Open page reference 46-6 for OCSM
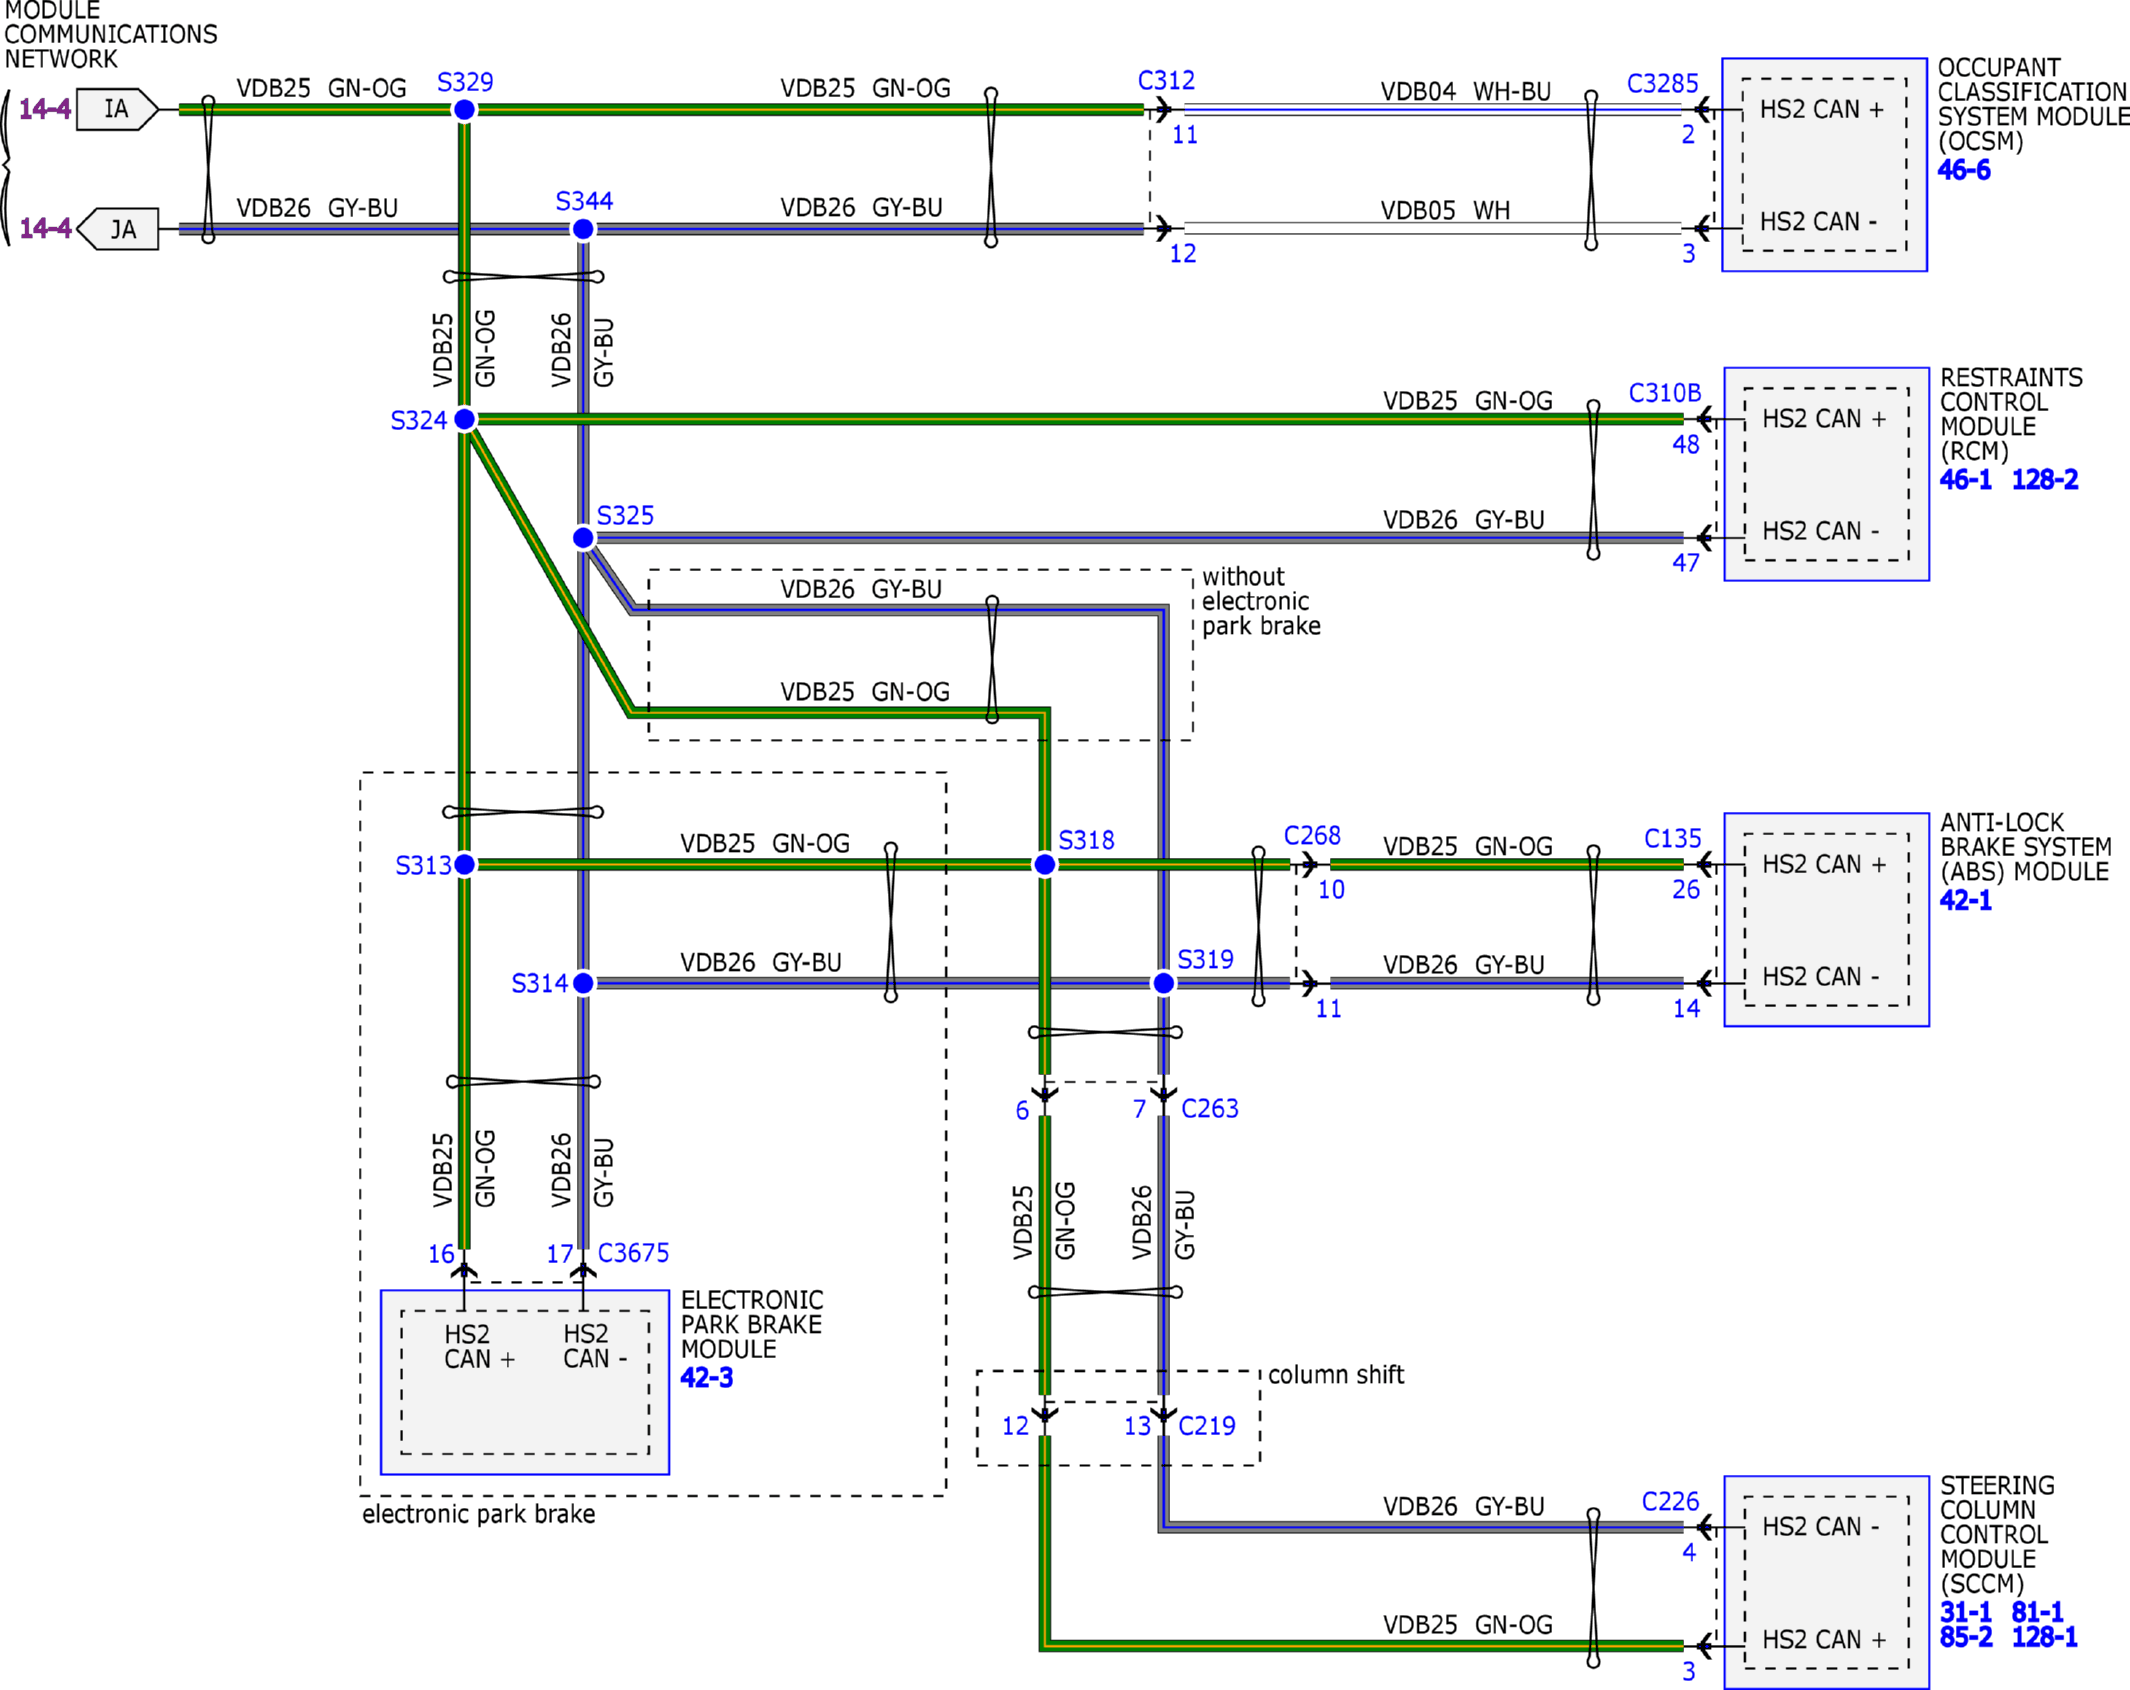The image size is (2130, 1690). (x=1963, y=170)
